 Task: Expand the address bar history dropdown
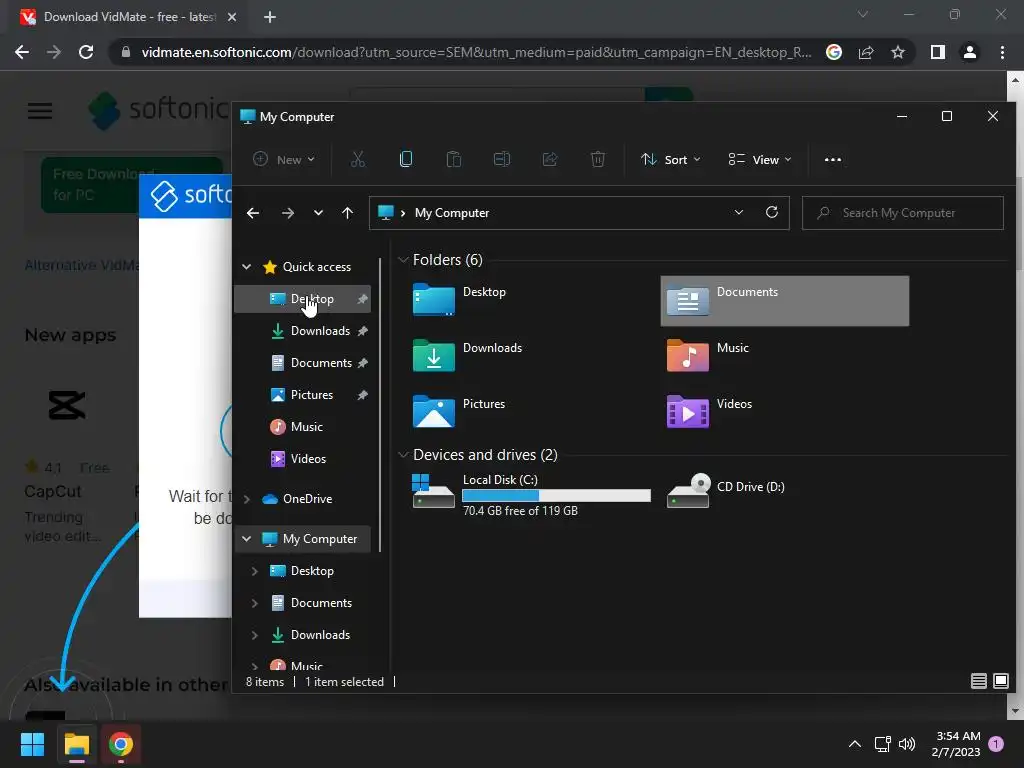pos(739,212)
